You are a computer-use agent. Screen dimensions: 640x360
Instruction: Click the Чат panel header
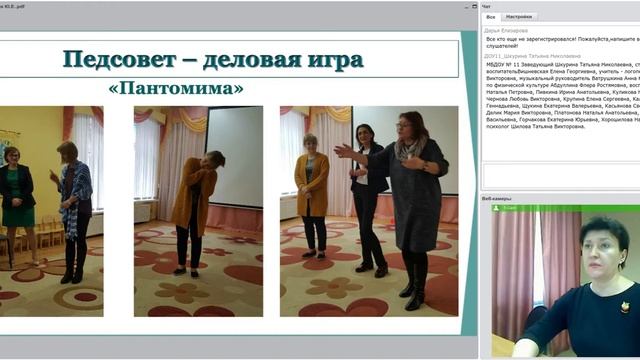click(x=486, y=7)
